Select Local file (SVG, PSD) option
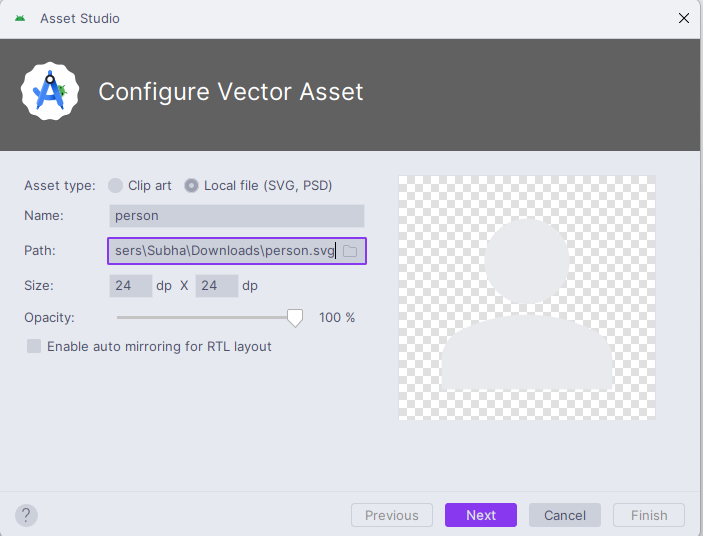Screen dimensions: 703x536 point(191,185)
